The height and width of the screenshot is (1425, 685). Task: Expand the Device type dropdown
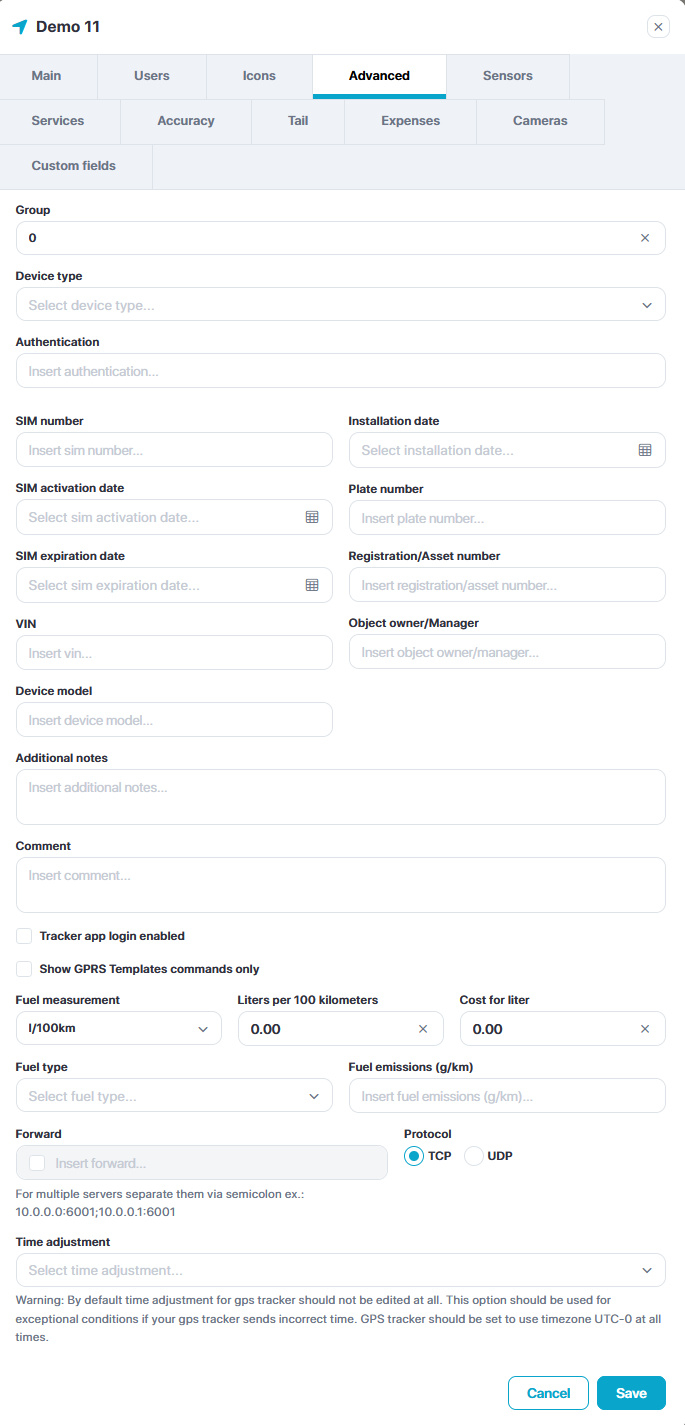(x=341, y=305)
